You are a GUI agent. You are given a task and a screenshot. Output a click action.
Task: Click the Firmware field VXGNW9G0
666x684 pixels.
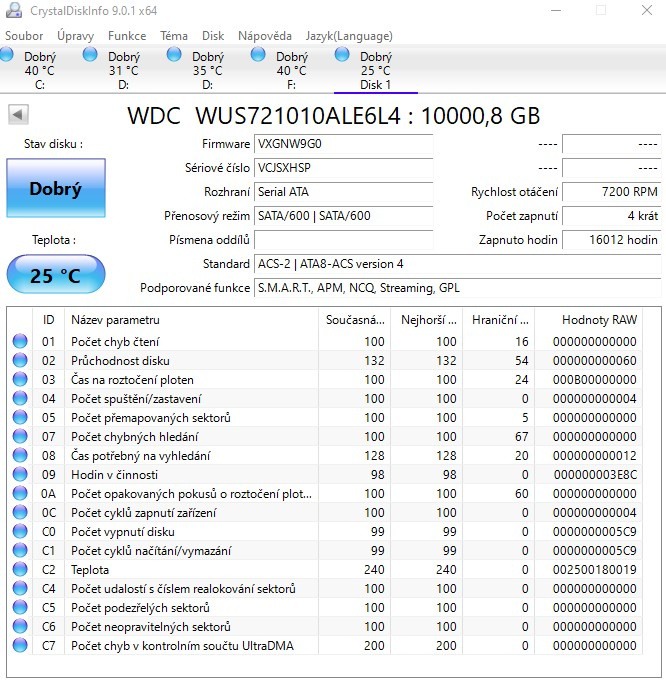[x=344, y=144]
